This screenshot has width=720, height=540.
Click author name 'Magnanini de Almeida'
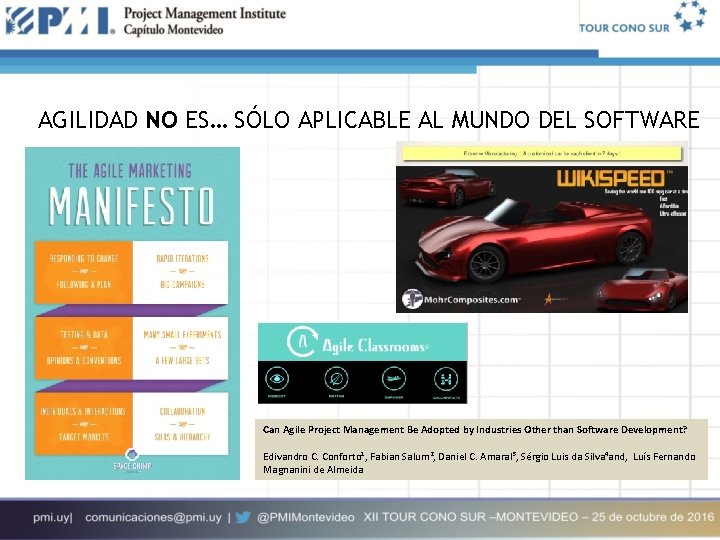coord(313,470)
